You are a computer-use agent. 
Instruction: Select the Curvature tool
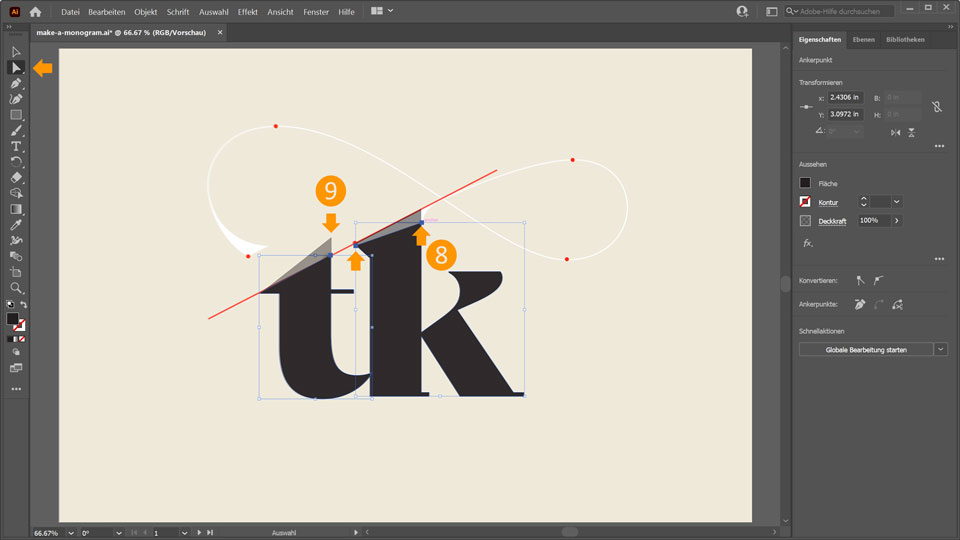coord(16,99)
